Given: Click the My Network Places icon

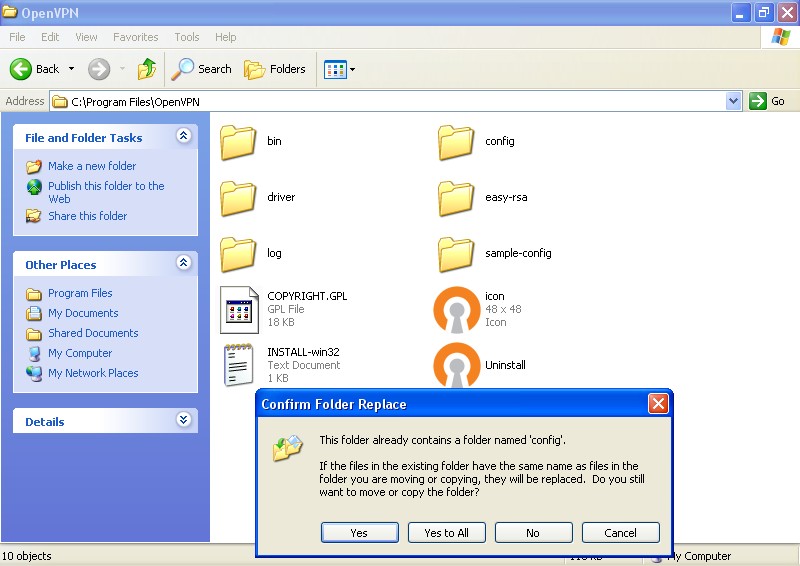Looking at the screenshot, I should (x=34, y=374).
